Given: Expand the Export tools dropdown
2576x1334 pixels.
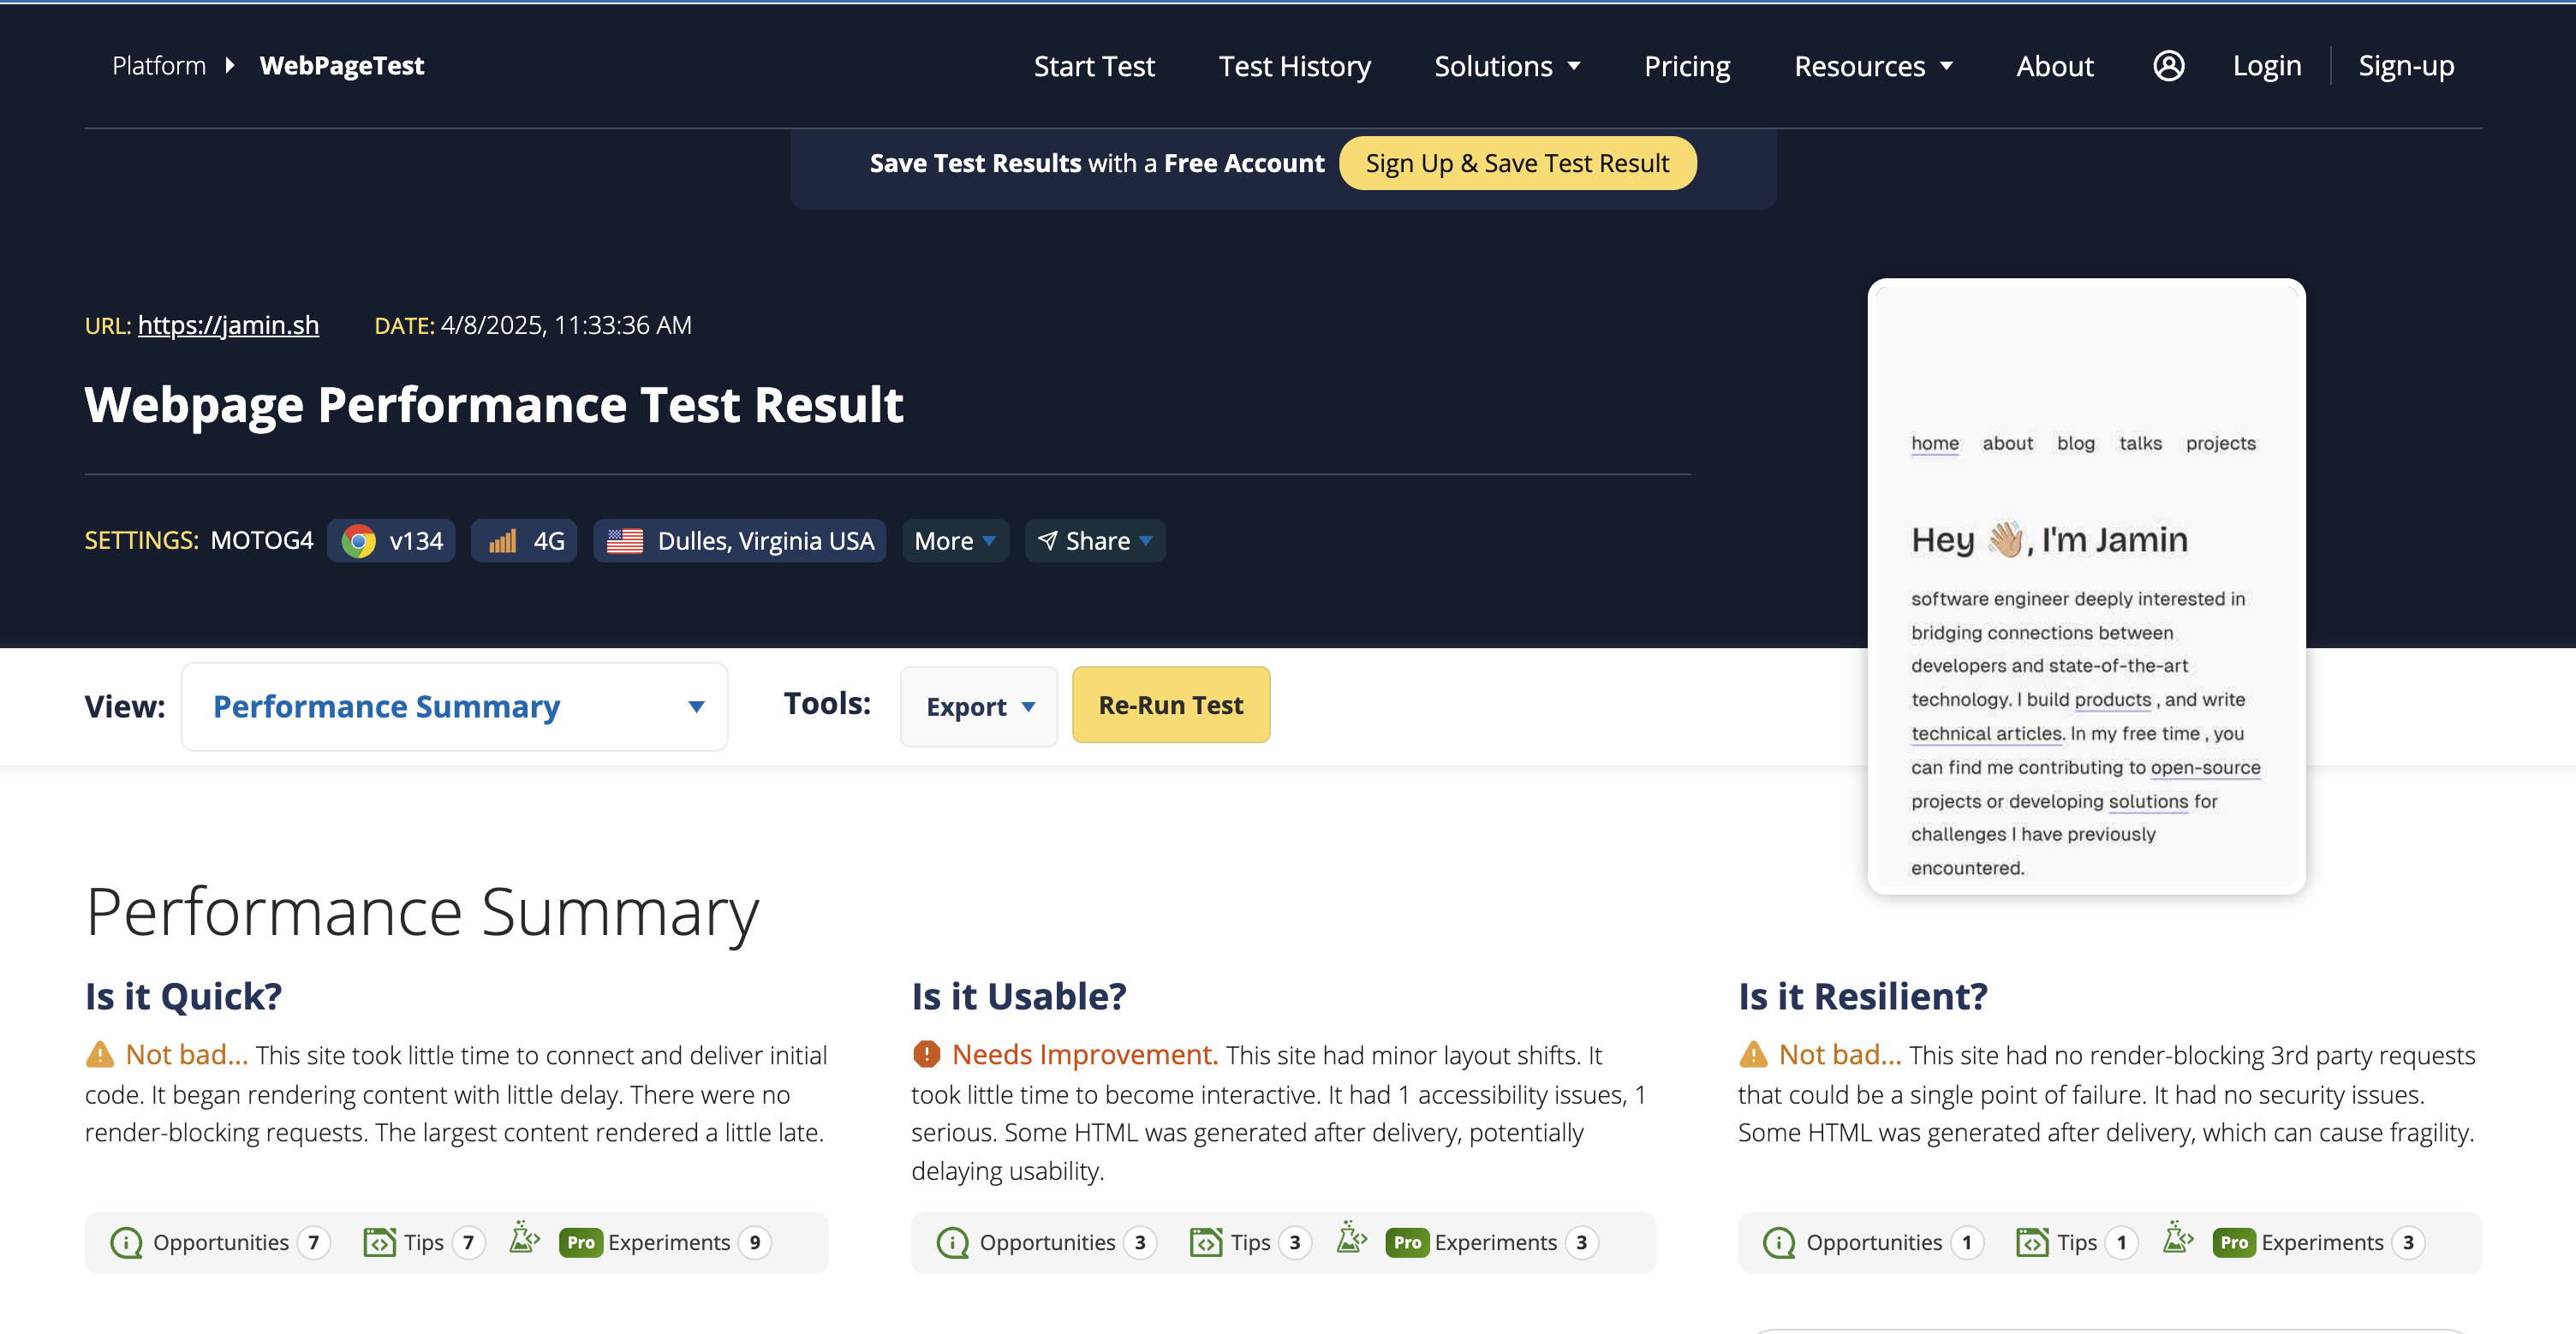Looking at the screenshot, I should coord(978,706).
